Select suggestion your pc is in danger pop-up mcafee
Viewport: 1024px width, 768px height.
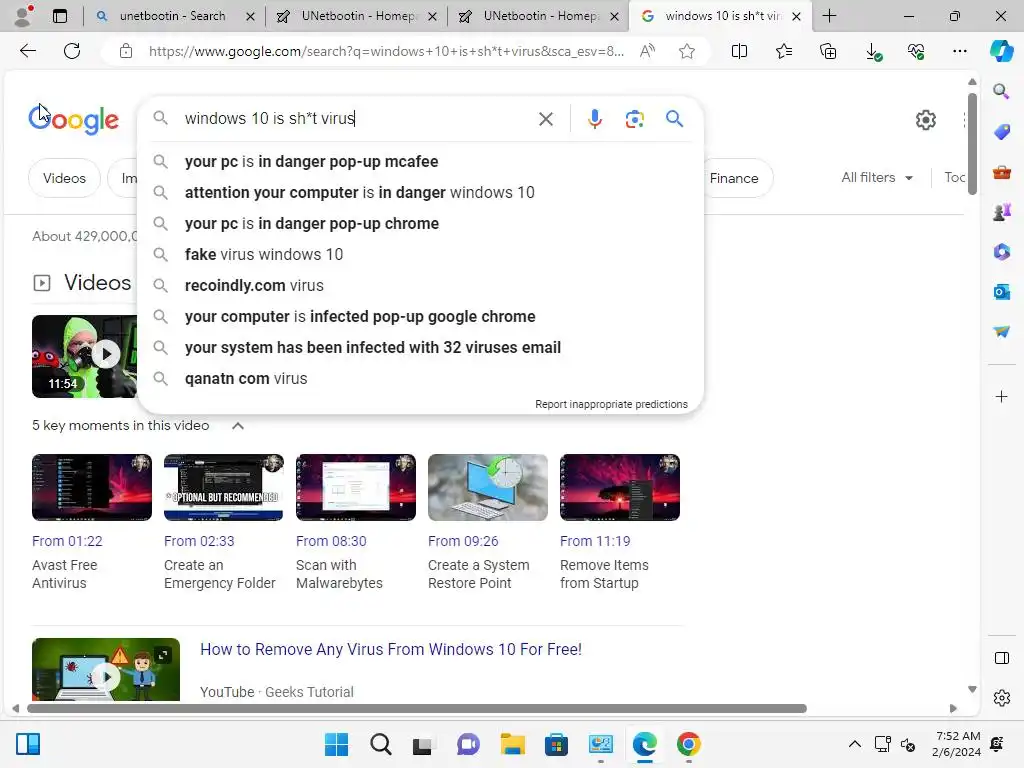pyautogui.click(x=421, y=161)
